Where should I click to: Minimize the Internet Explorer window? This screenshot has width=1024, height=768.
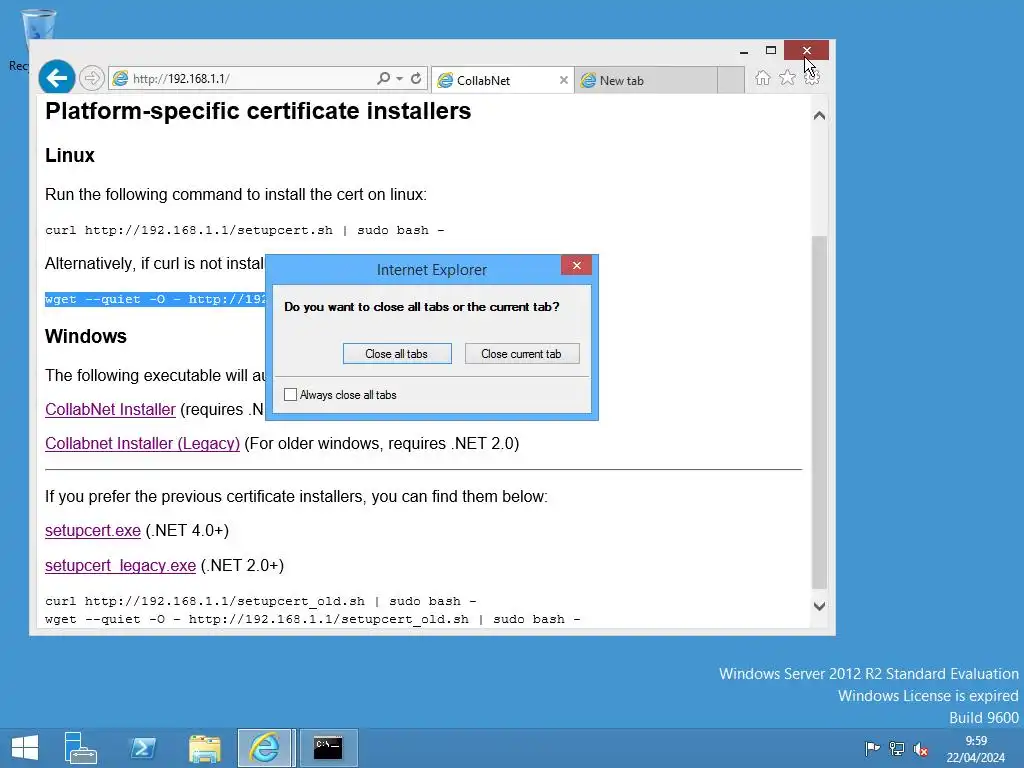[744, 51]
